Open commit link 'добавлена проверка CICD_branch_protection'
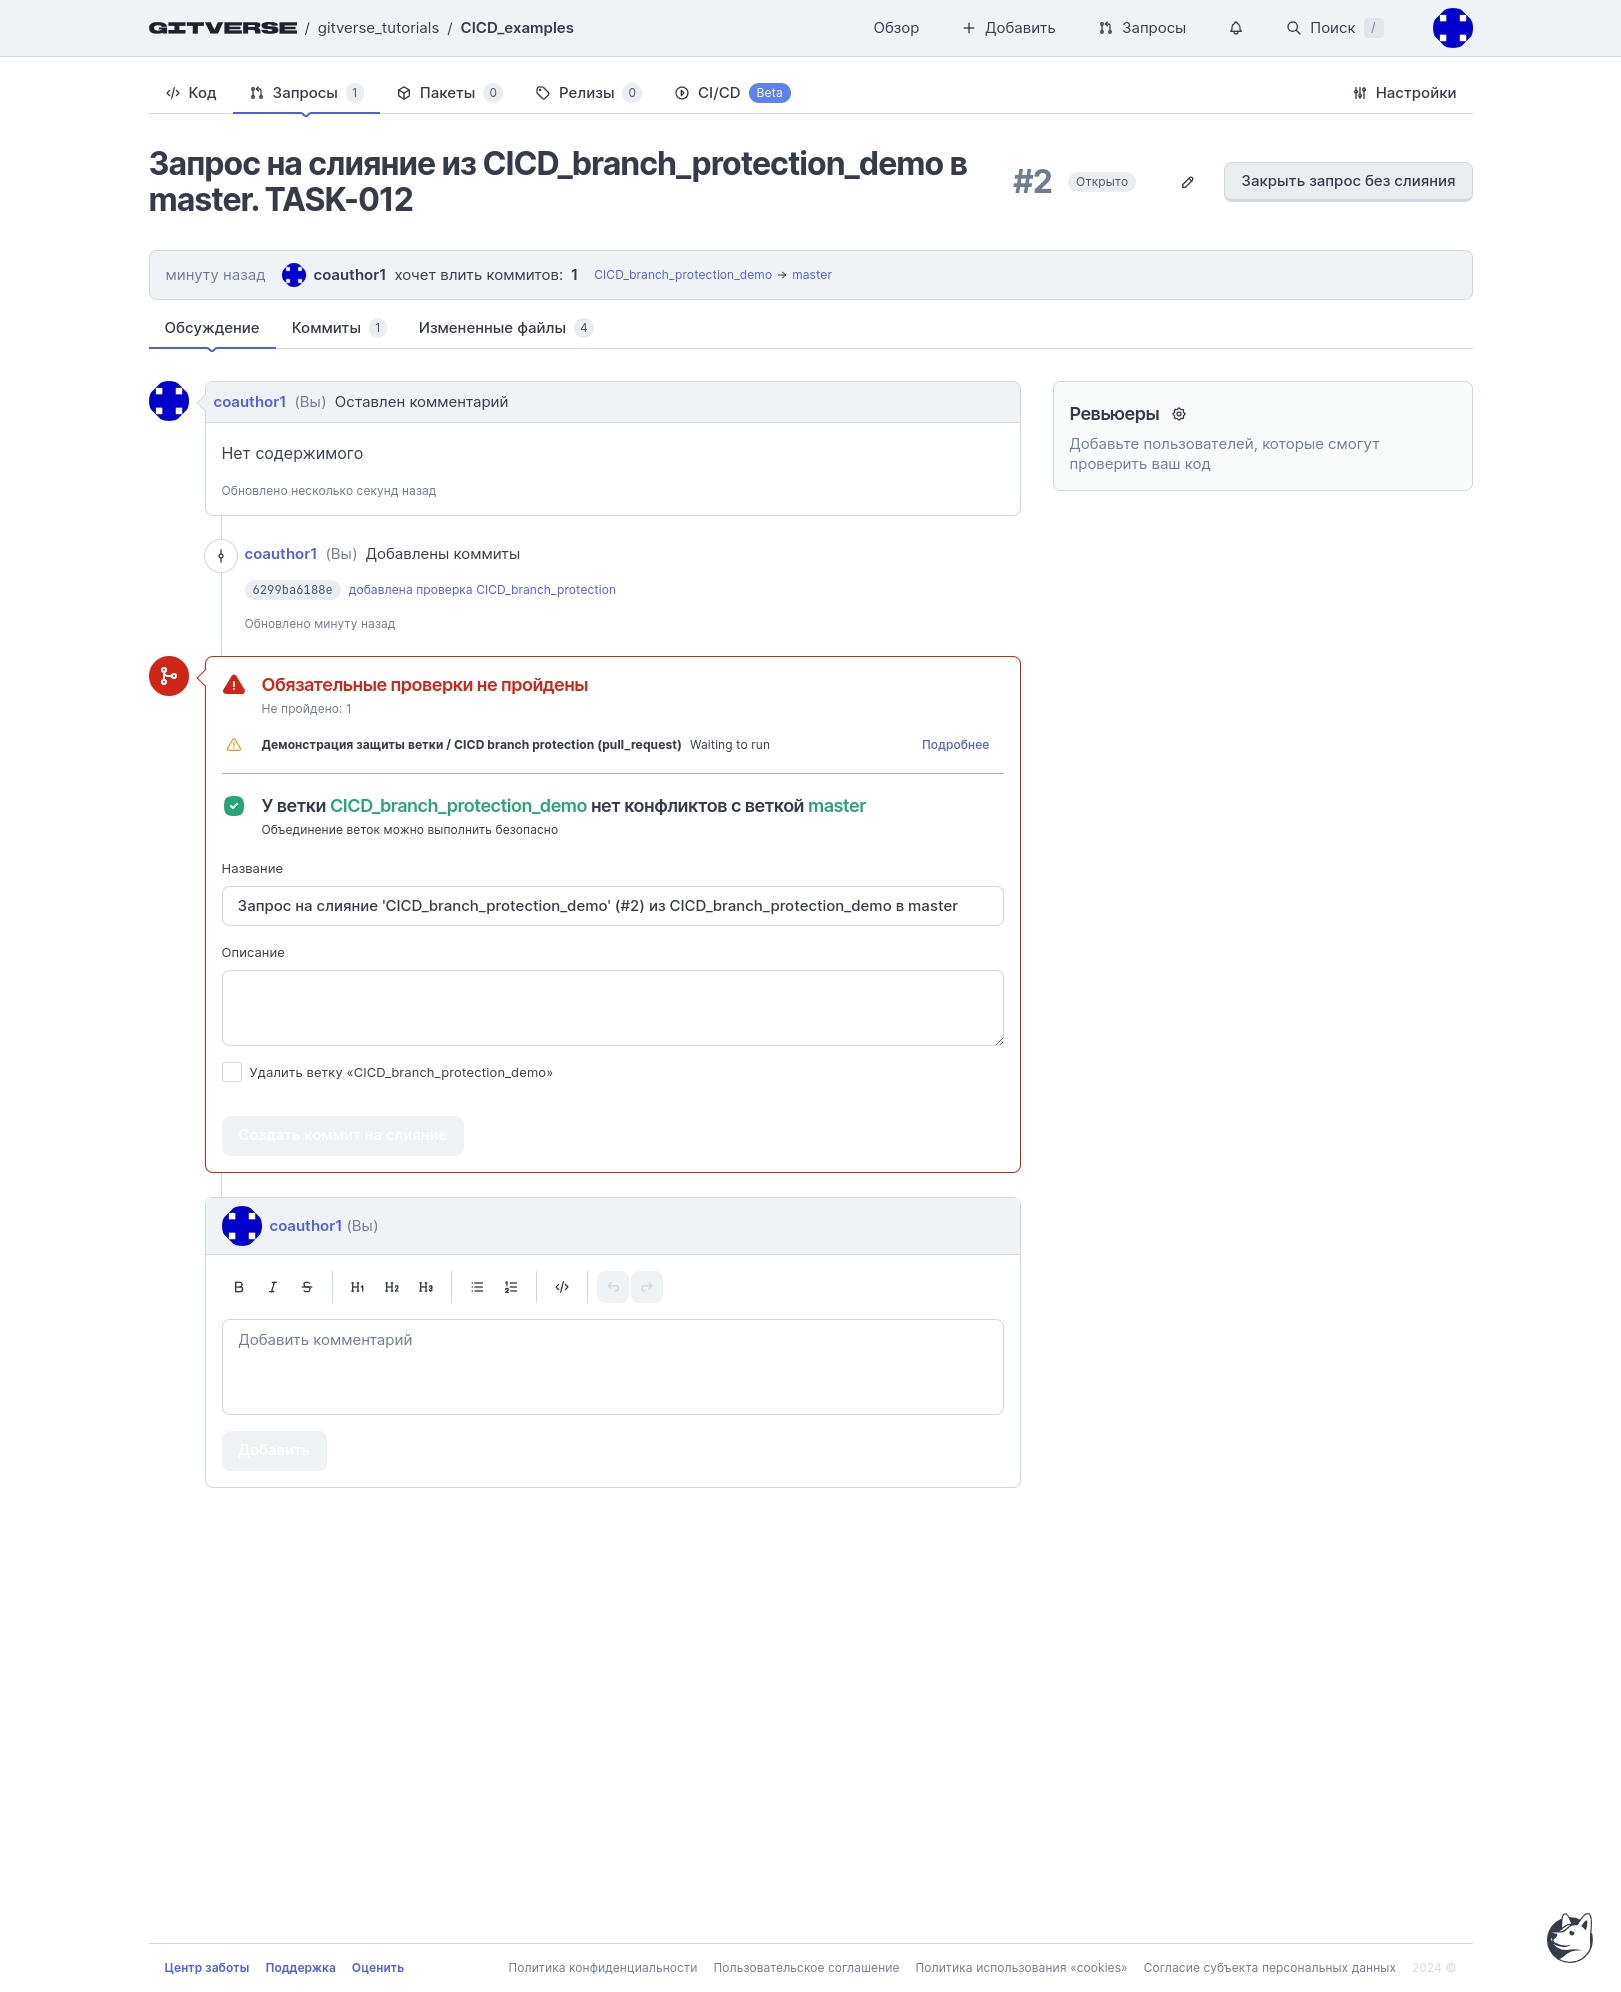 [x=482, y=590]
